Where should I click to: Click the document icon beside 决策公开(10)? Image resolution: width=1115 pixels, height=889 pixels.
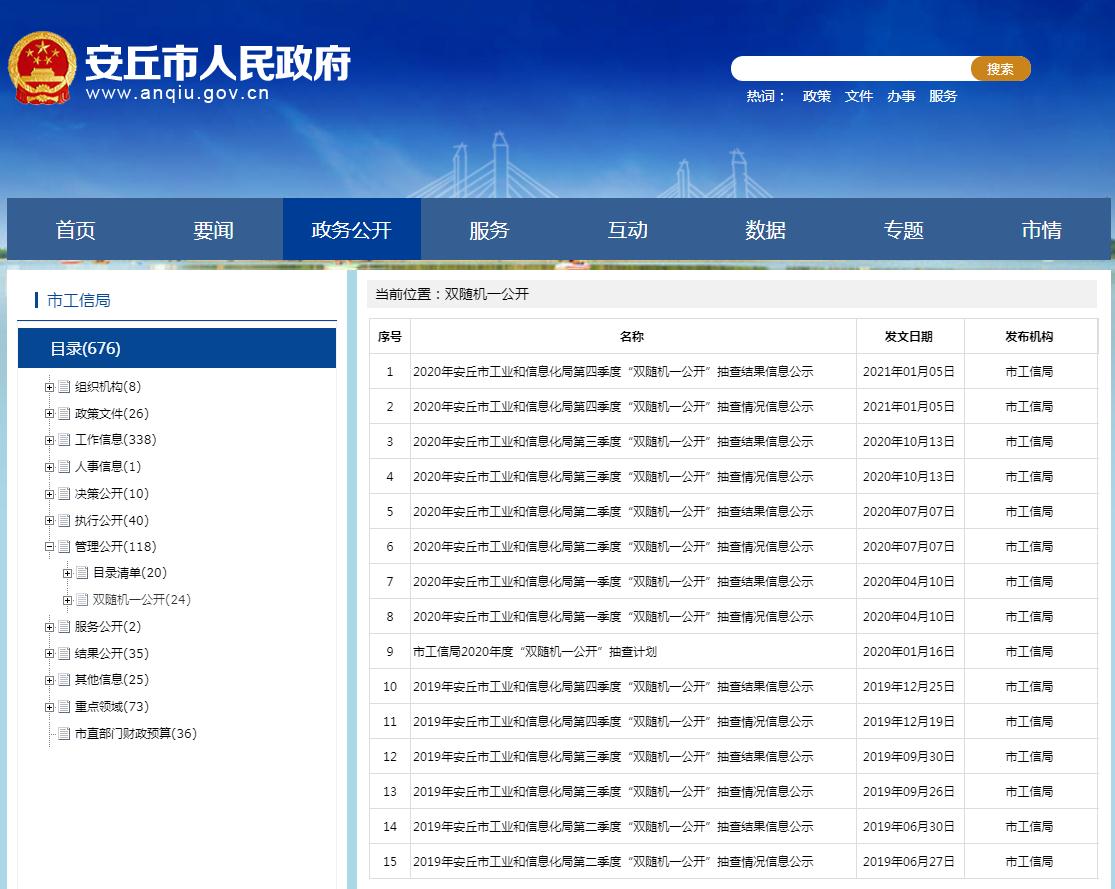point(64,494)
